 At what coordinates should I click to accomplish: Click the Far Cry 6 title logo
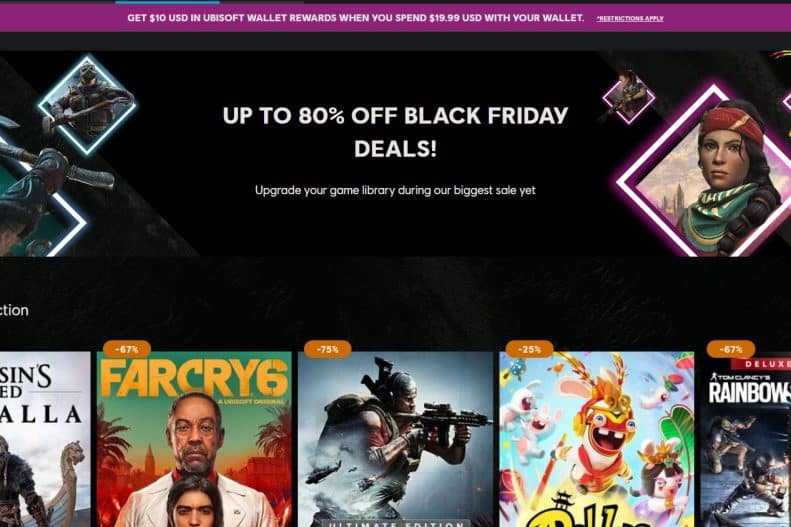194,380
